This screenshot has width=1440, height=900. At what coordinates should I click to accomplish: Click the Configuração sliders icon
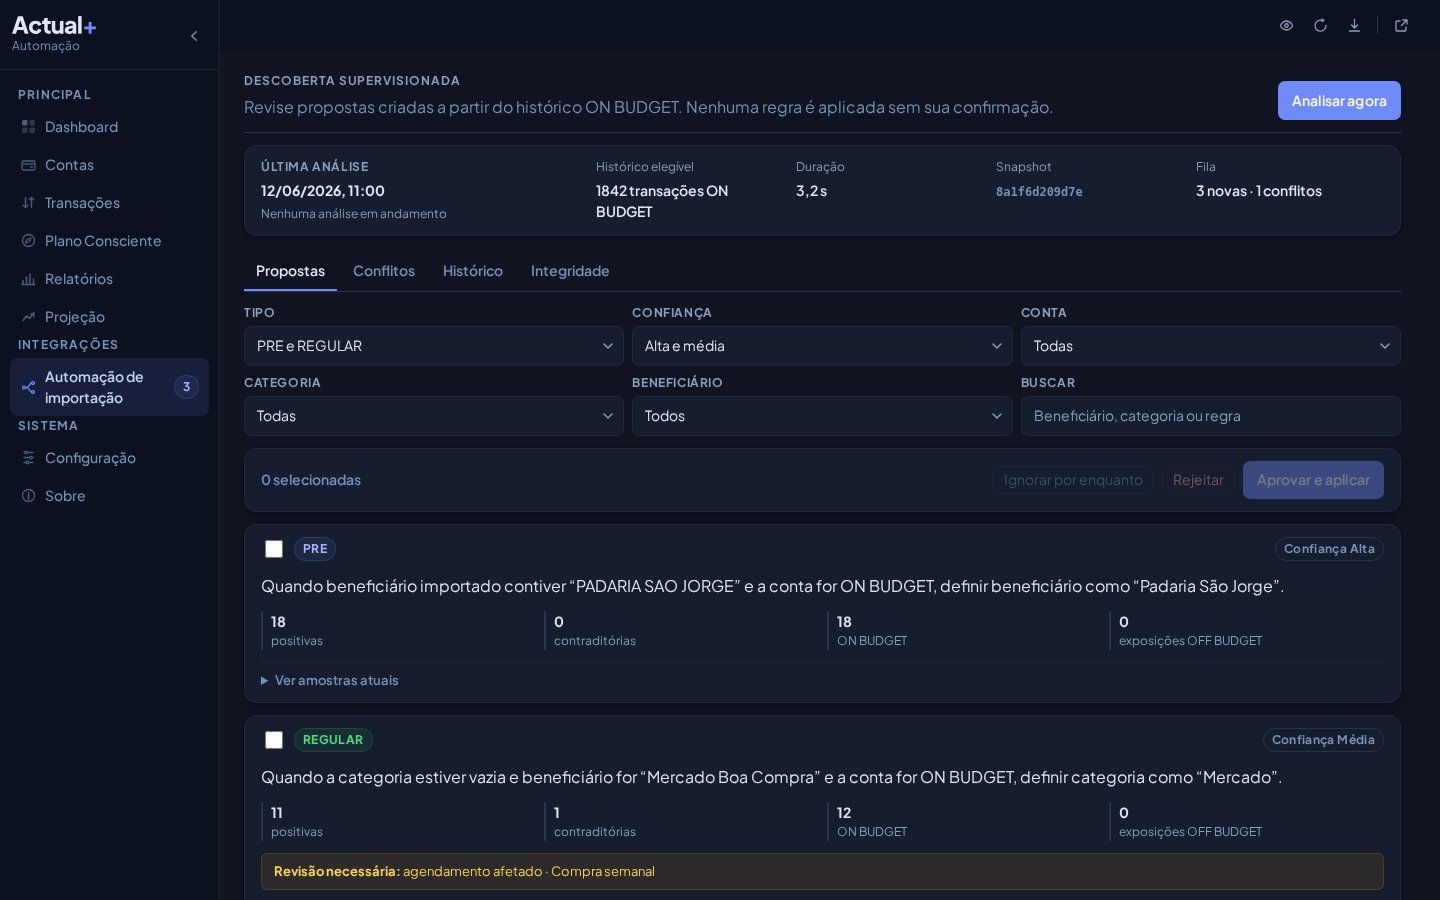29,458
